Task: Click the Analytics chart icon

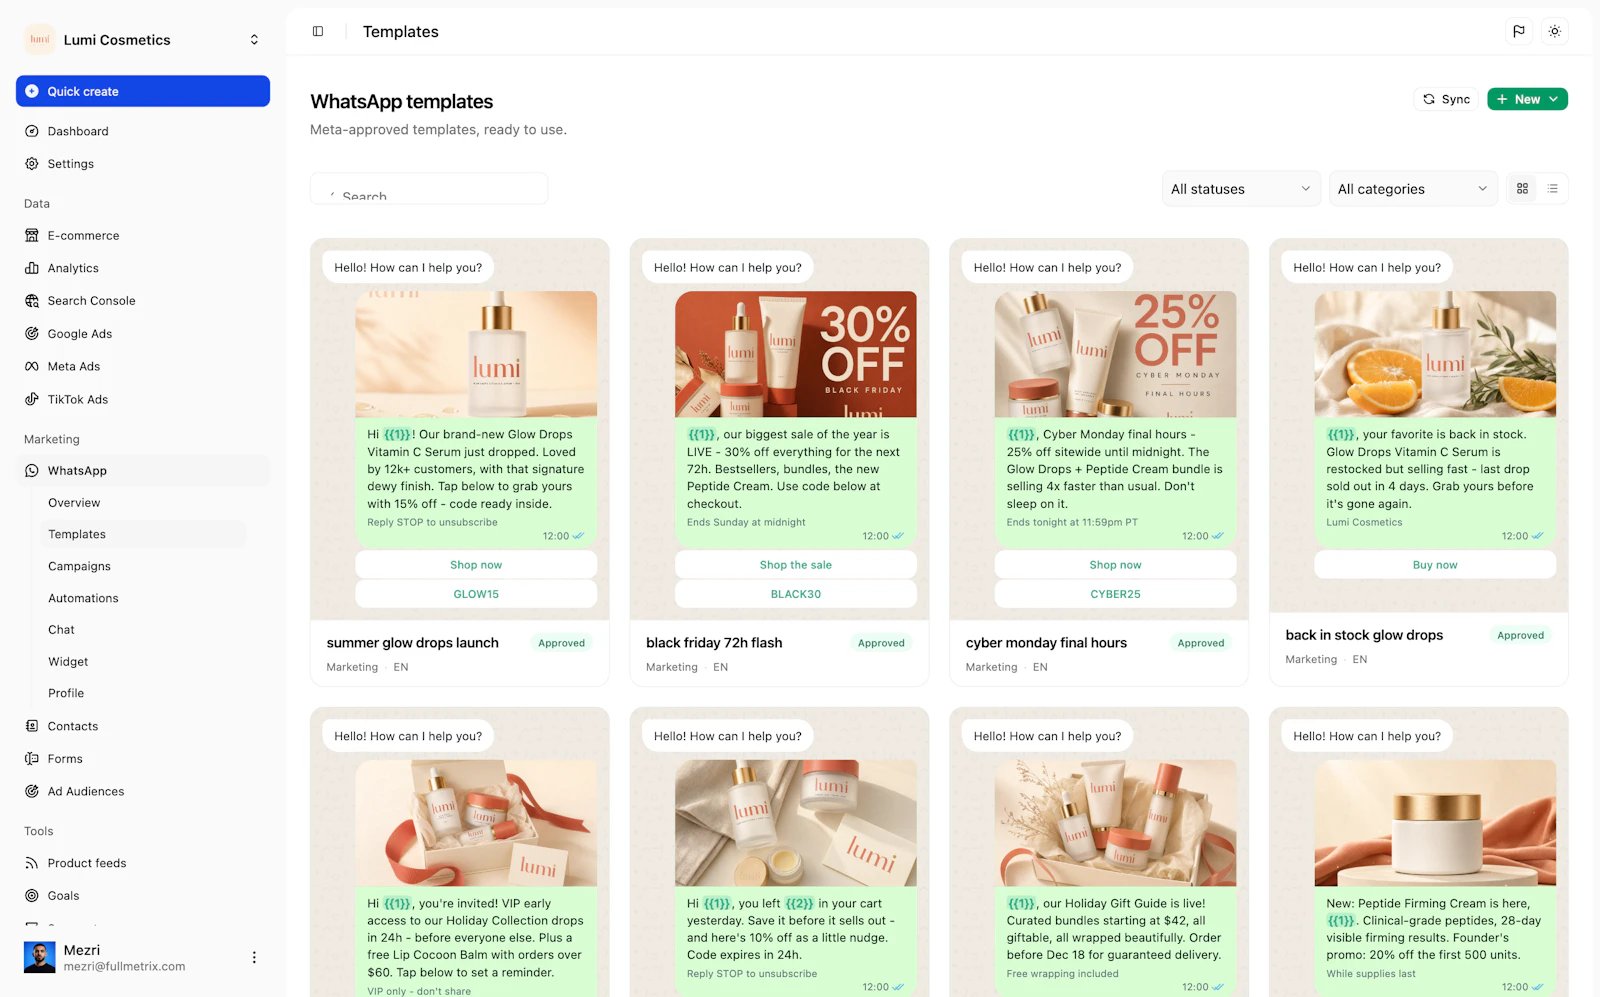Action: (32, 268)
